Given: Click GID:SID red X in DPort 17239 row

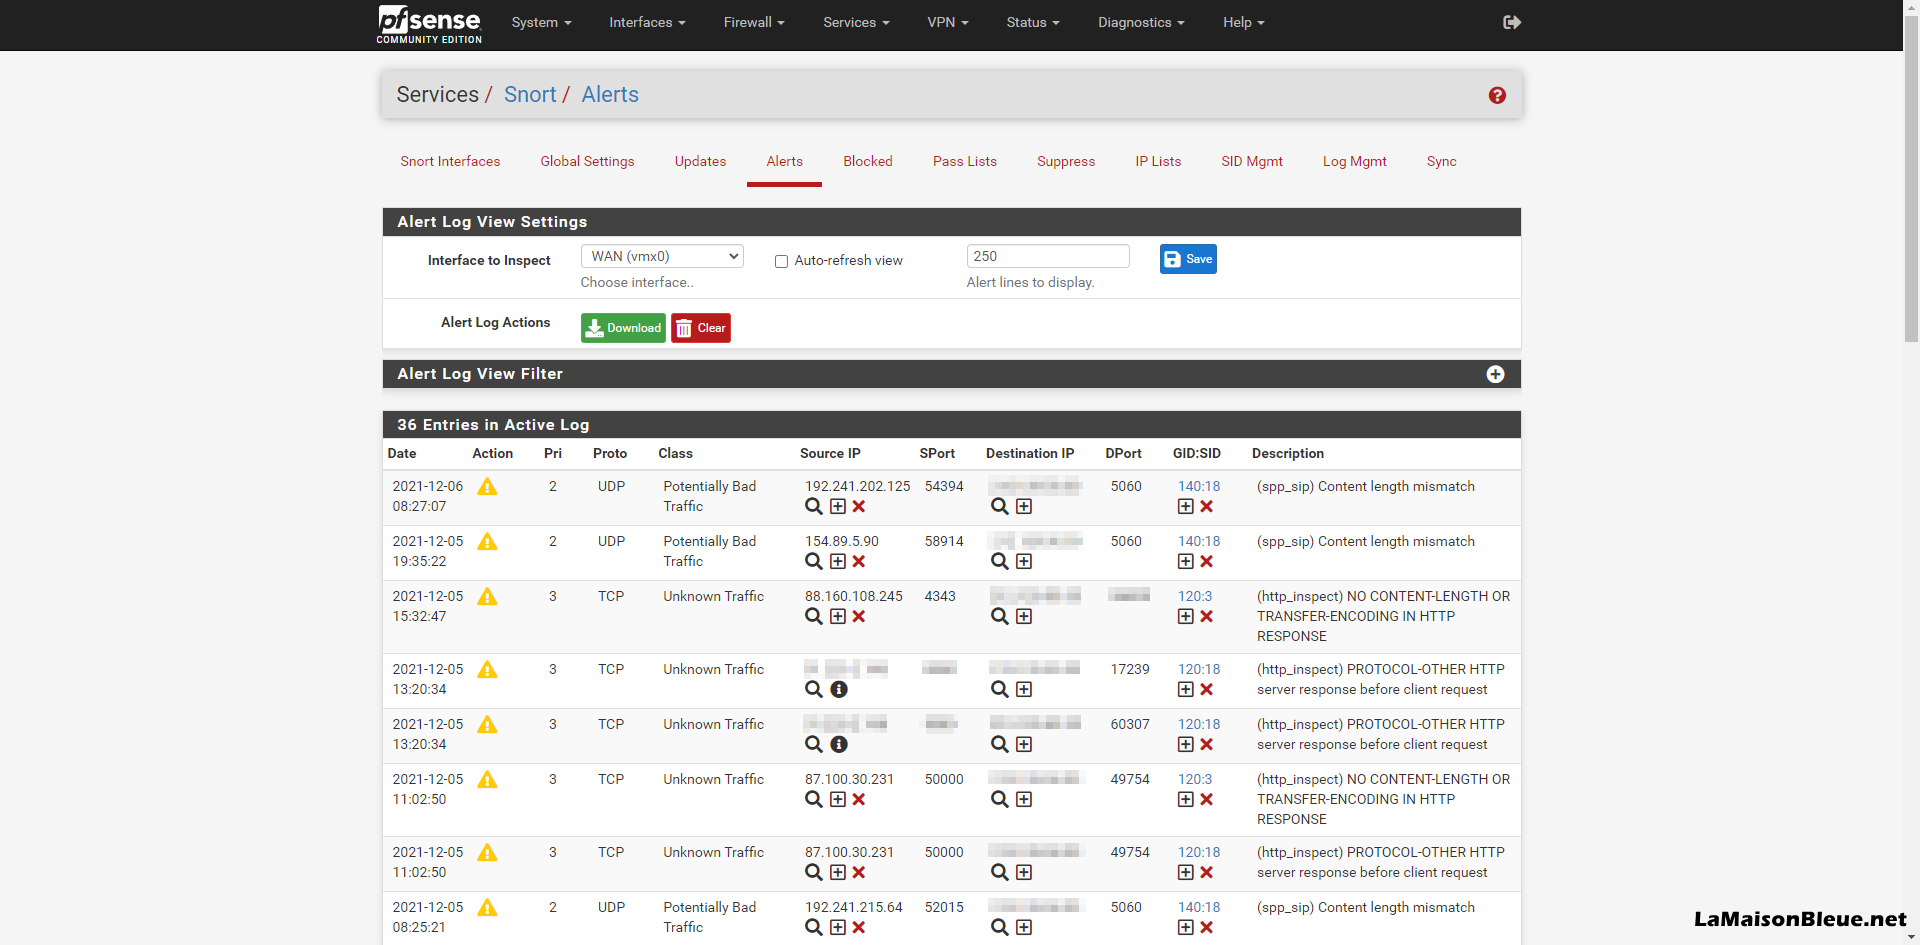Looking at the screenshot, I should 1207,689.
